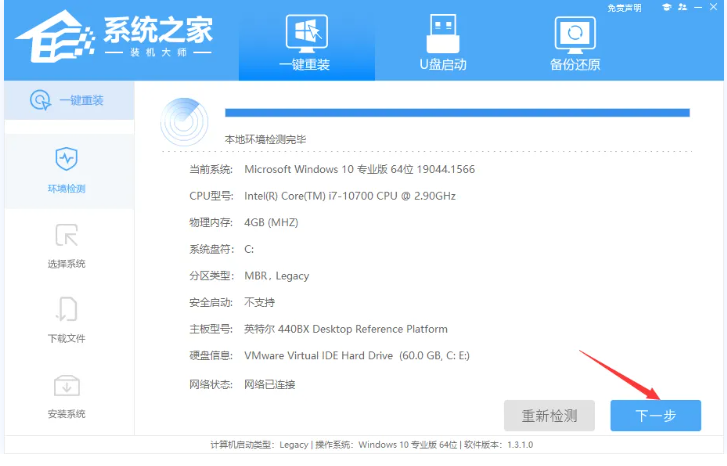Select the 不支持 secure boot value

pos(259,303)
